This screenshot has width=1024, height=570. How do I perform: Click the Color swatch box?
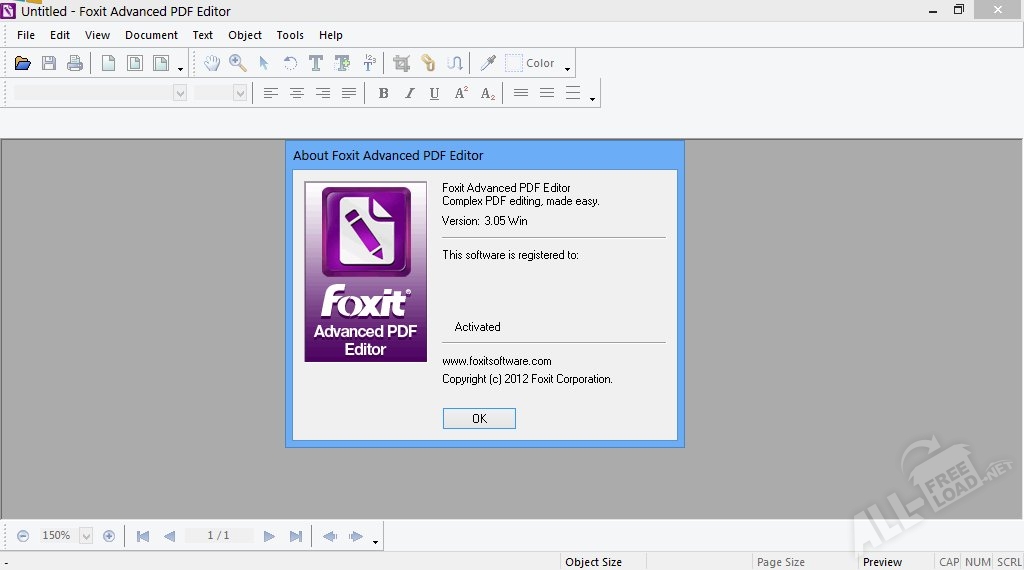514,63
